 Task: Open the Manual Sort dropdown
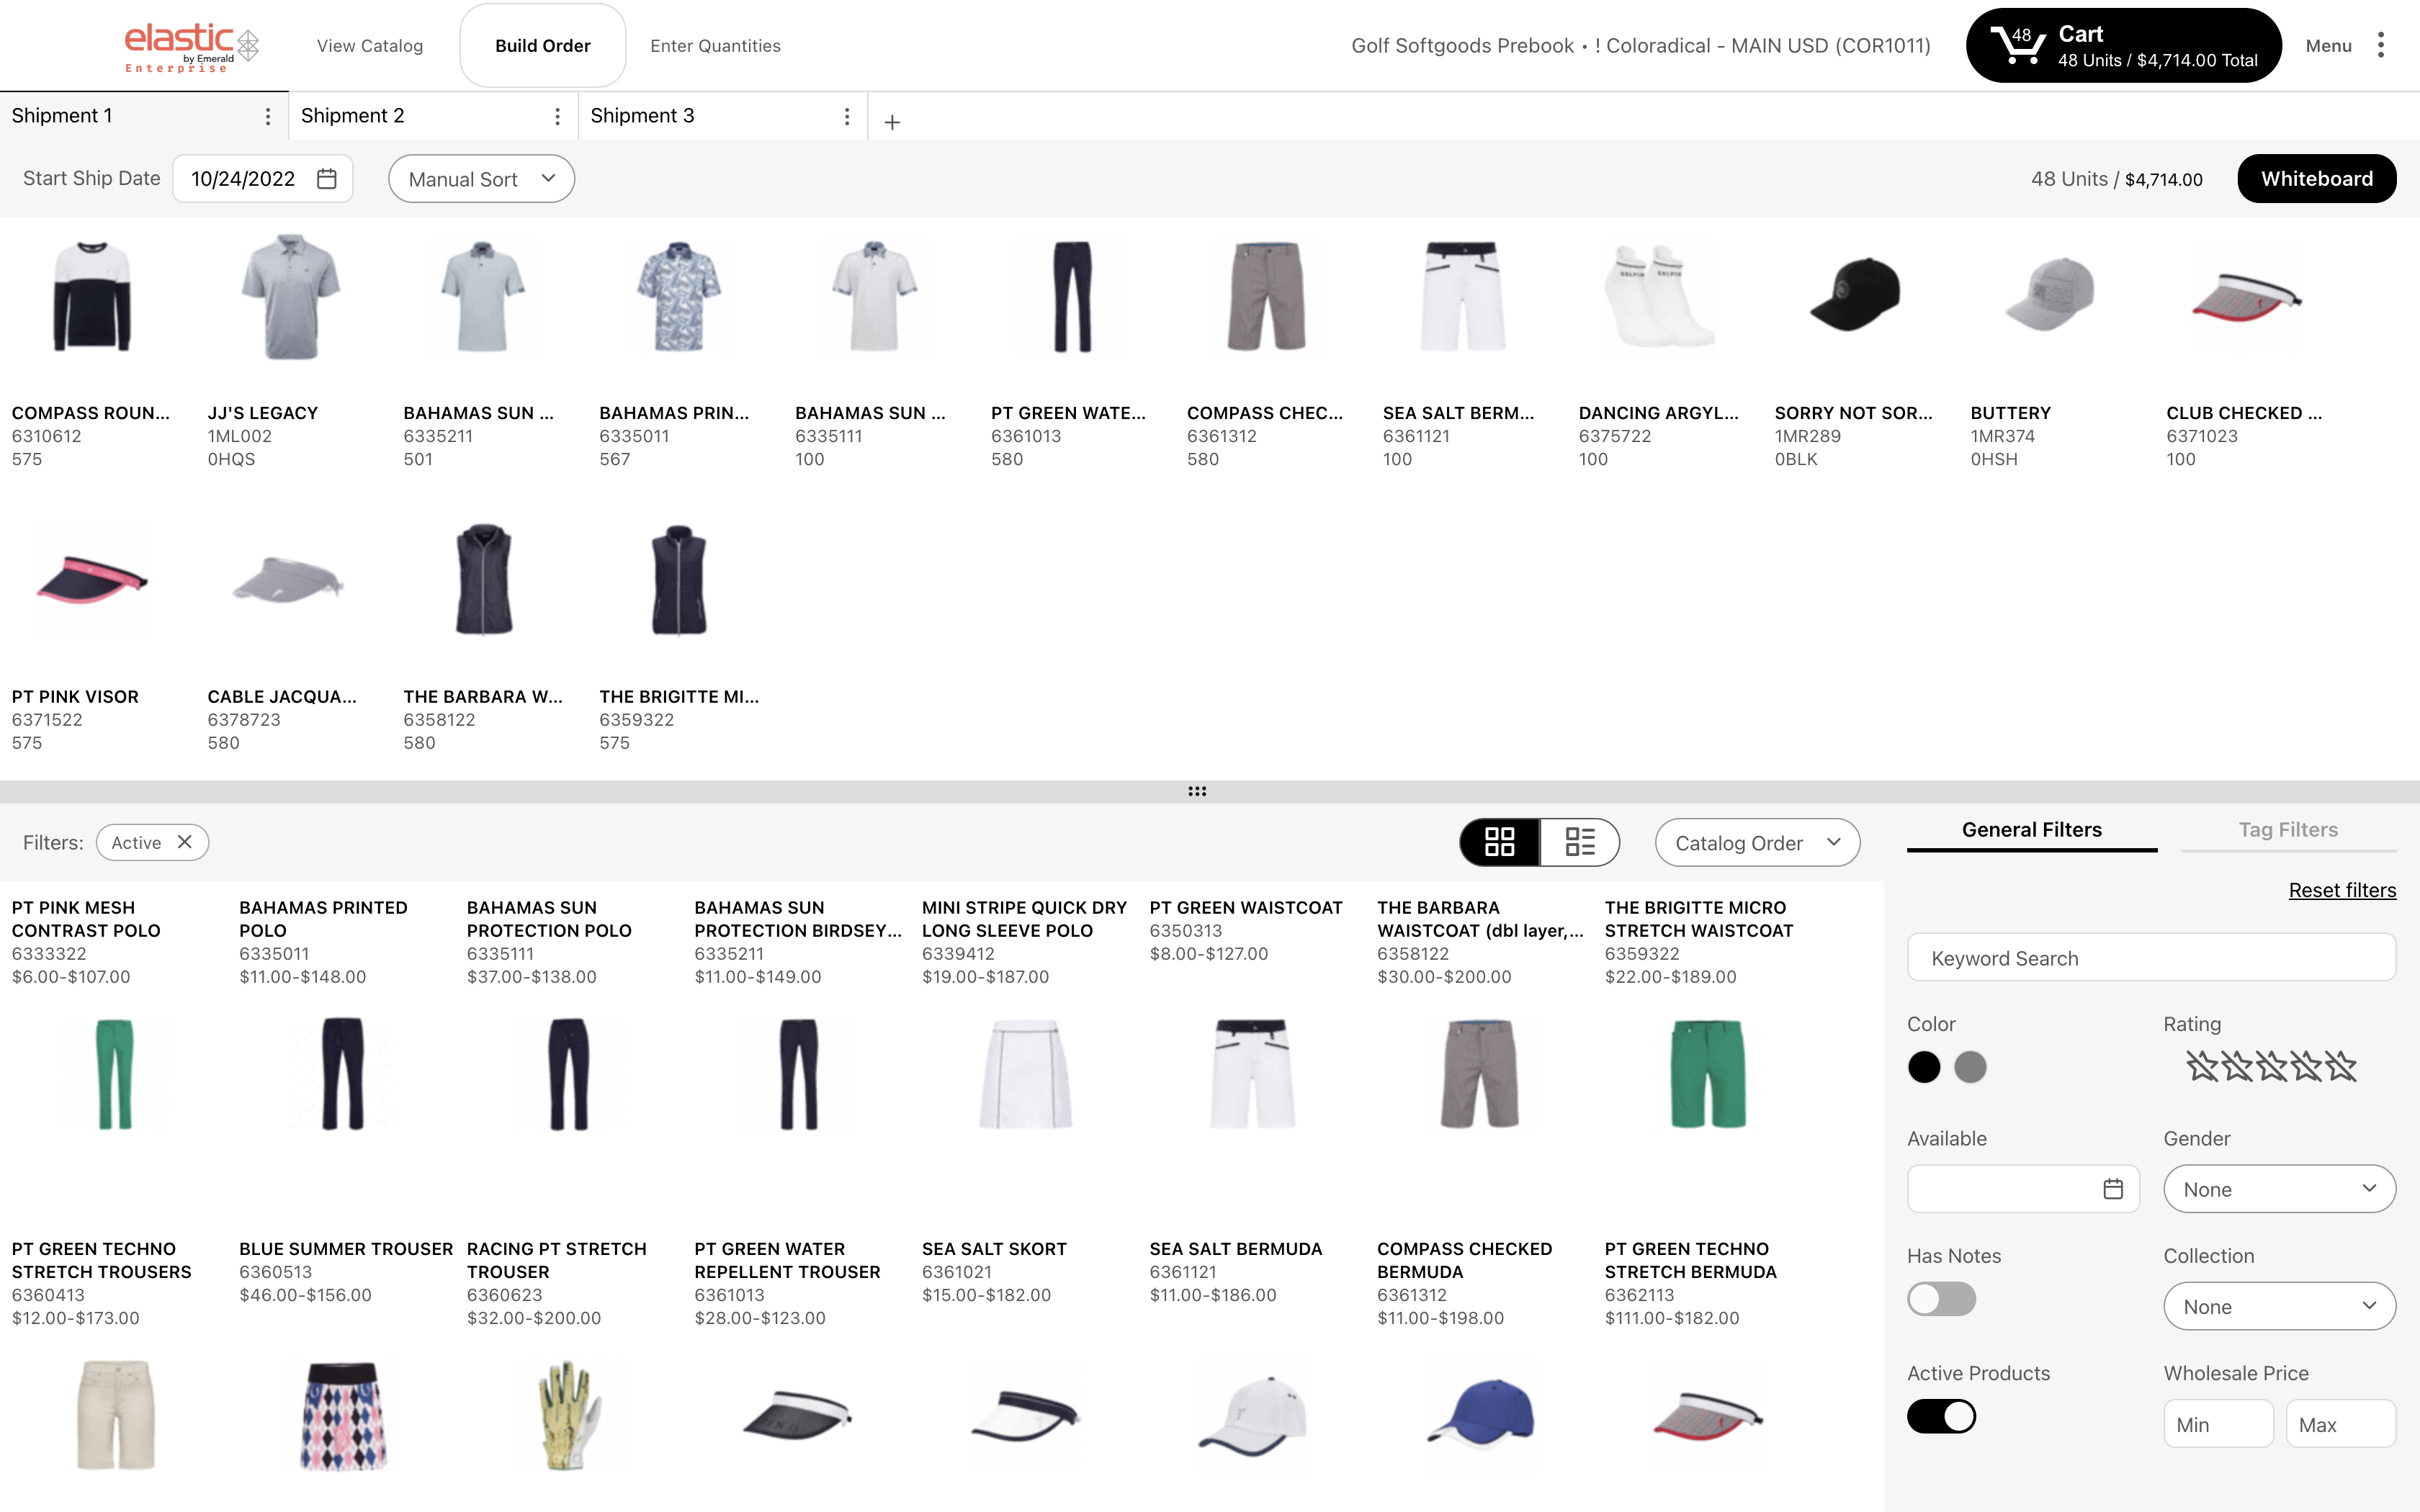[x=481, y=178]
